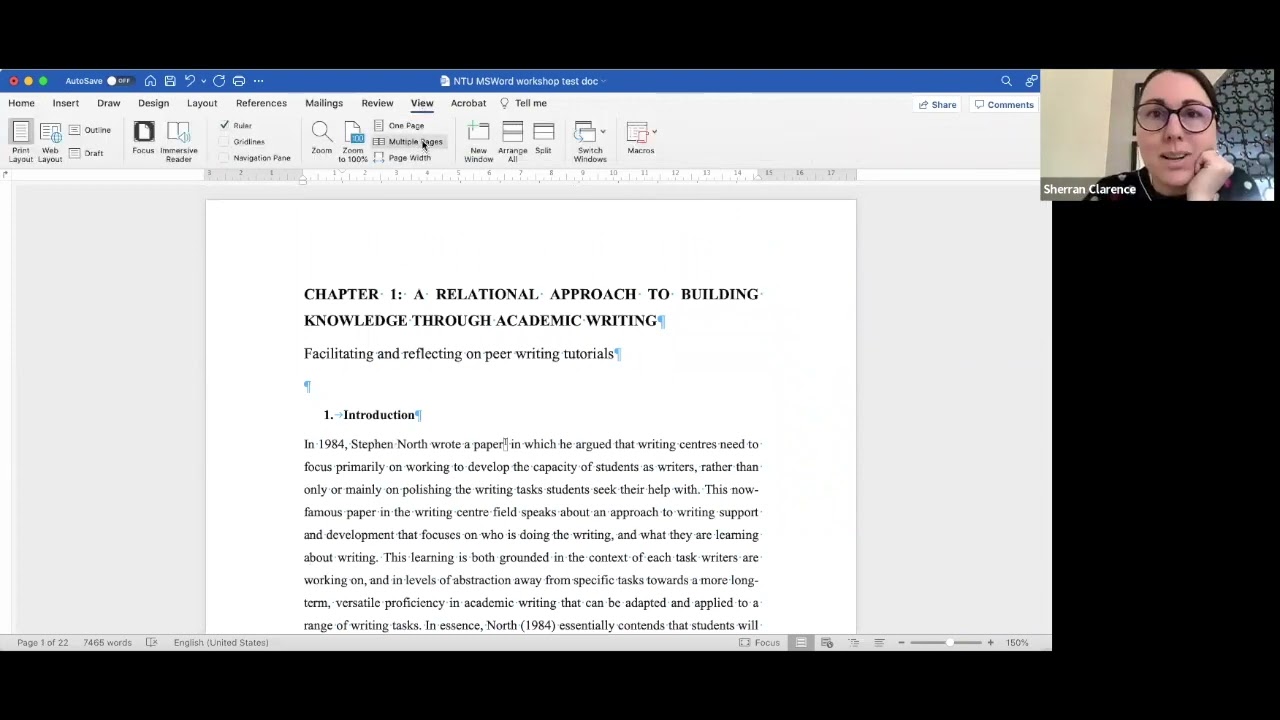The image size is (1280, 720).
Task: Switch to Outline view
Action: [x=90, y=130]
